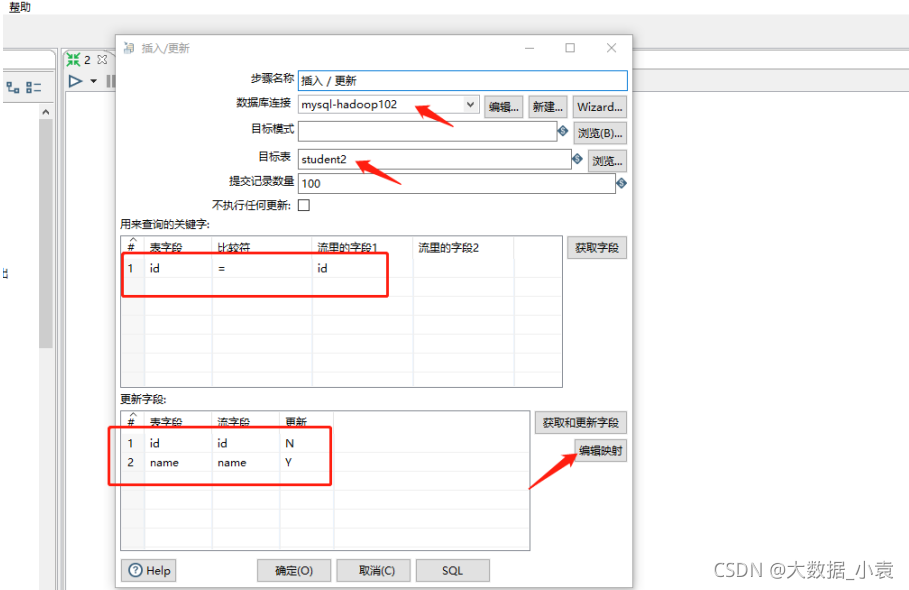Click the 编辑... connection button
The height and width of the screenshot is (590, 909).
coord(503,107)
